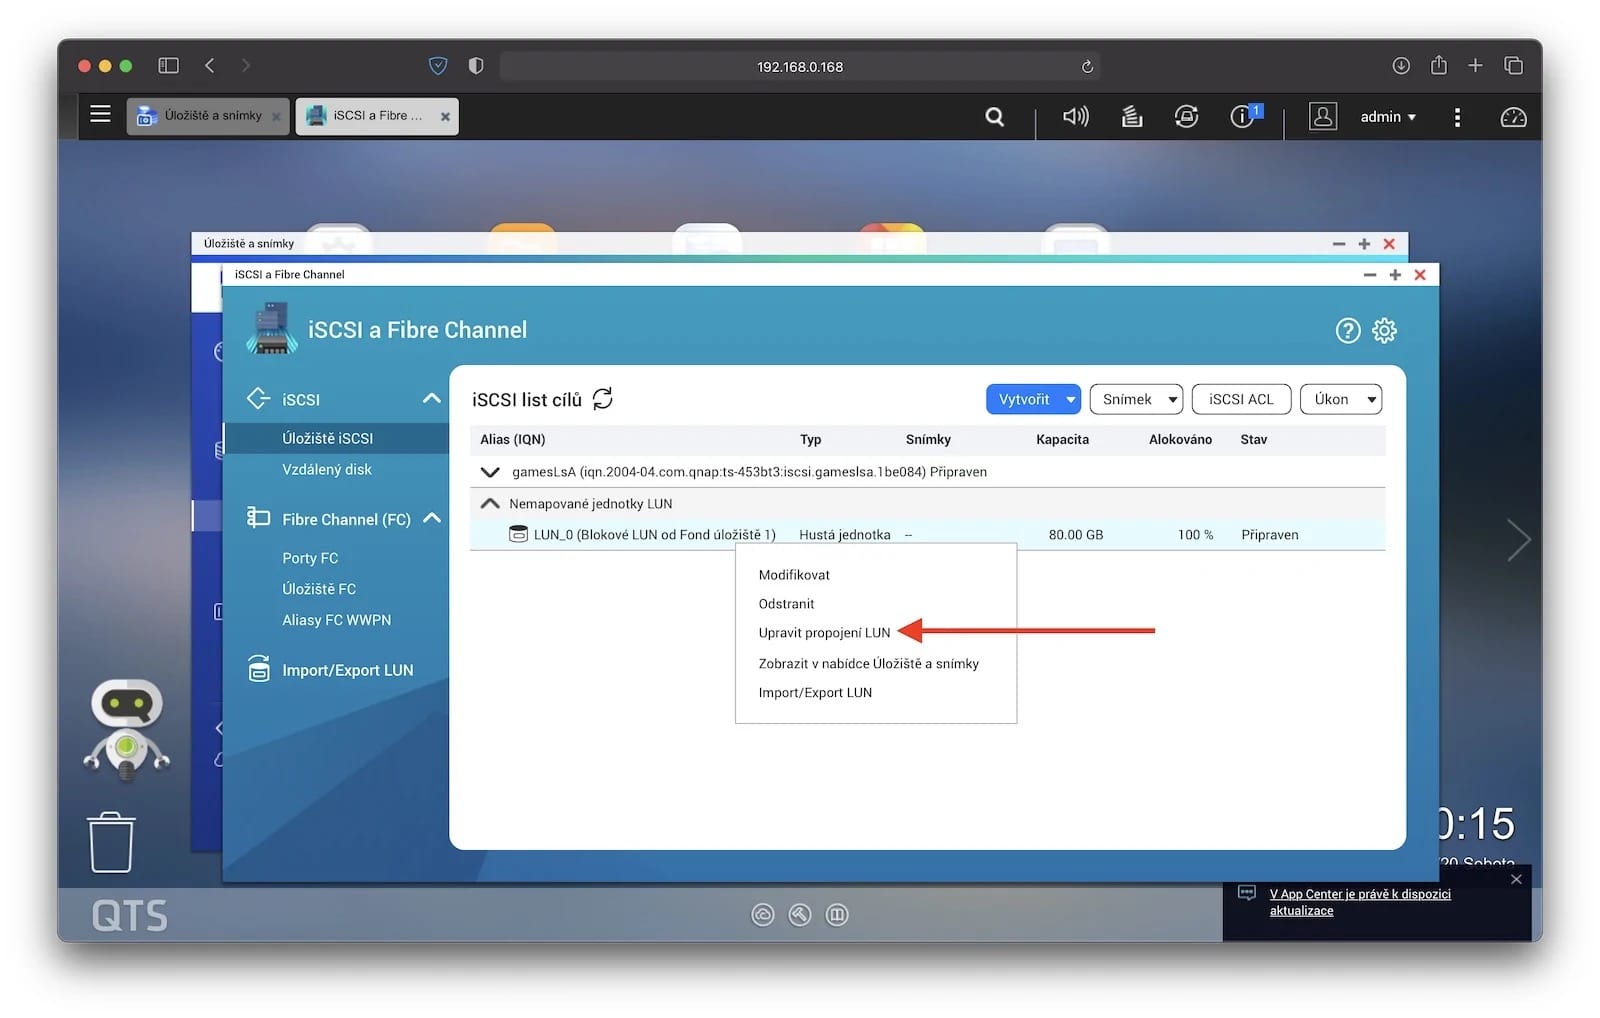1600x1018 pixels.
Task: Open the Úkon dropdown
Action: coord(1340,399)
